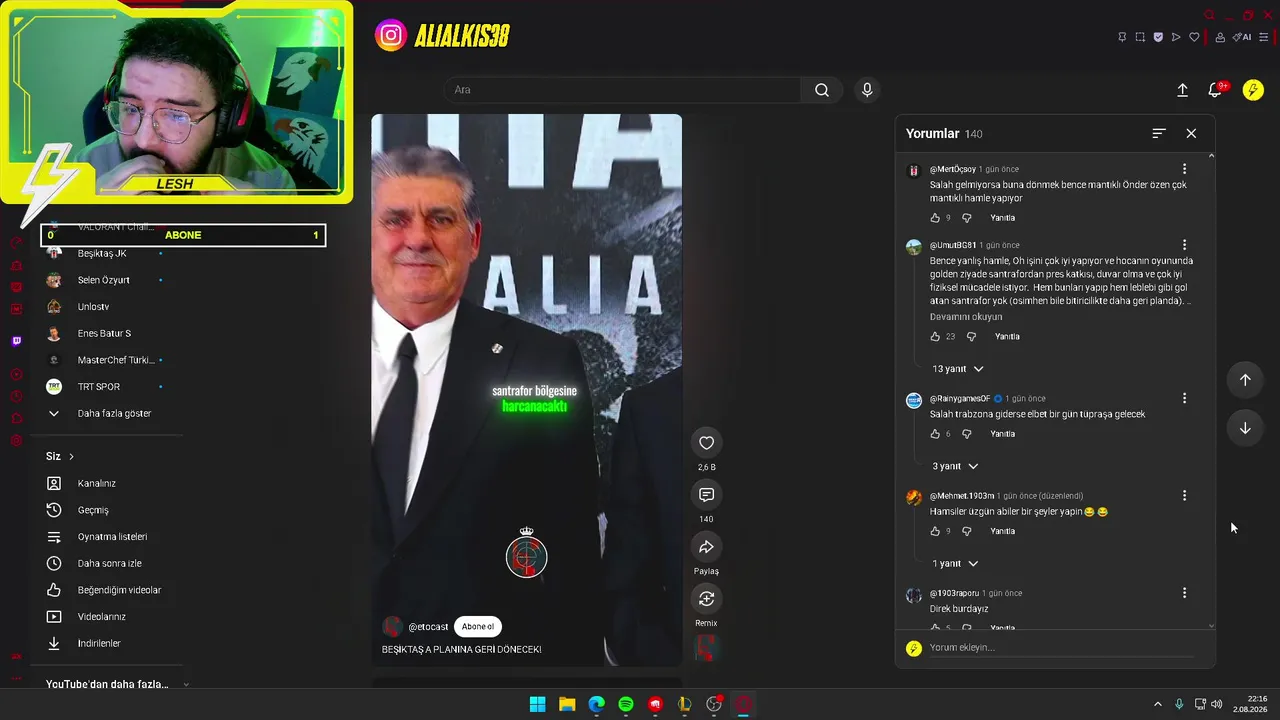1280x720 pixels.
Task: Open options menu on @RainygamesOF comment
Action: (x=1184, y=398)
